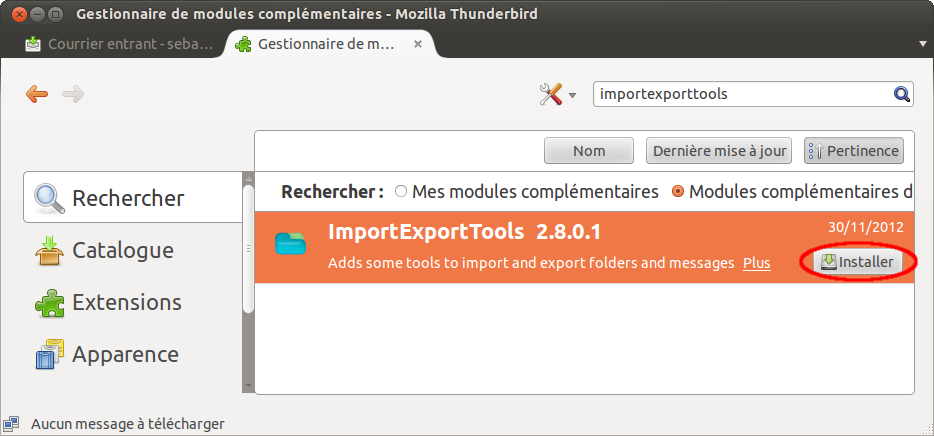Viewport: 934px width, 436px height.
Task: Click the magnifier icon in search field
Action: click(x=901, y=94)
